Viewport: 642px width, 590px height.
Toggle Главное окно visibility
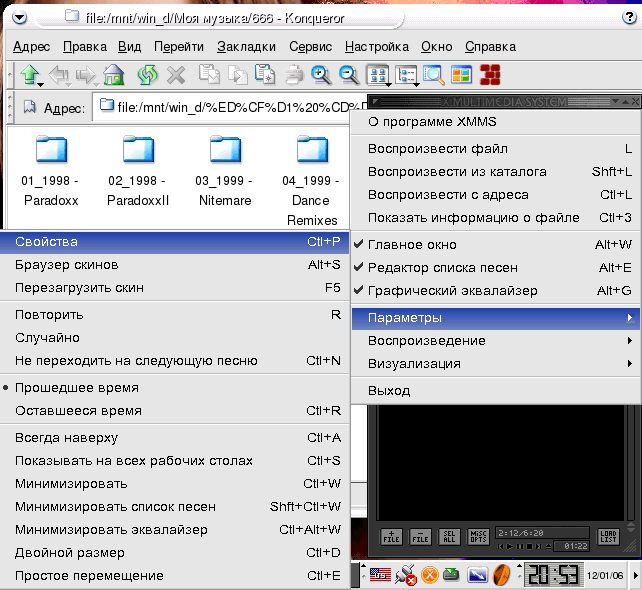point(496,244)
